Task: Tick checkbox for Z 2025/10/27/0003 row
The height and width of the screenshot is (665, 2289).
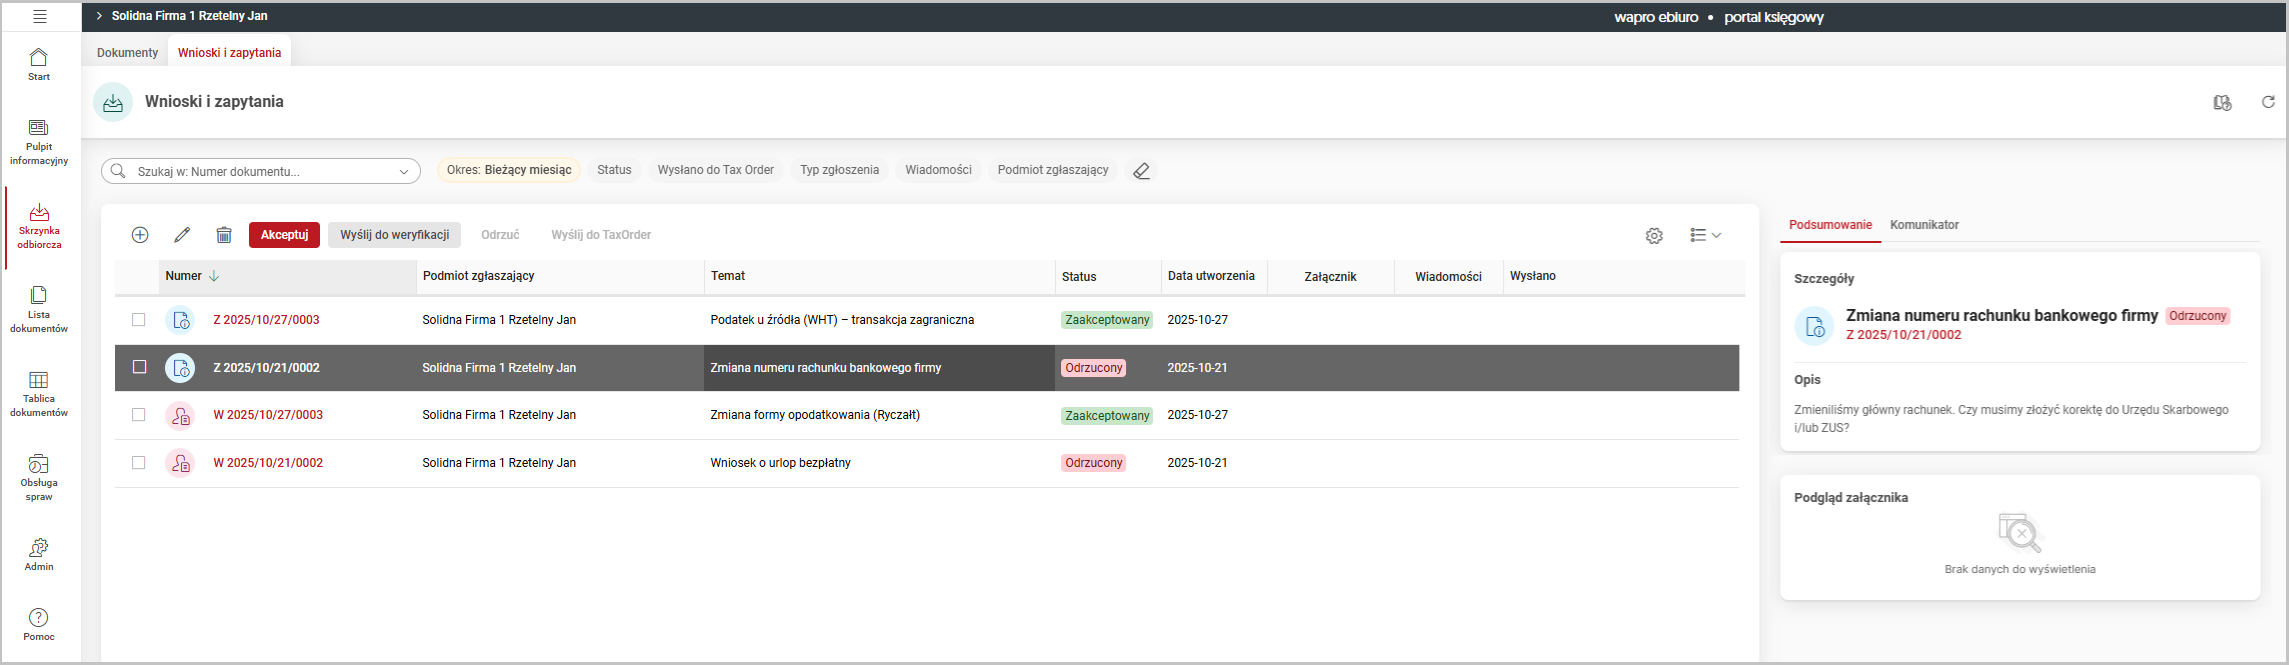Action: click(x=139, y=320)
